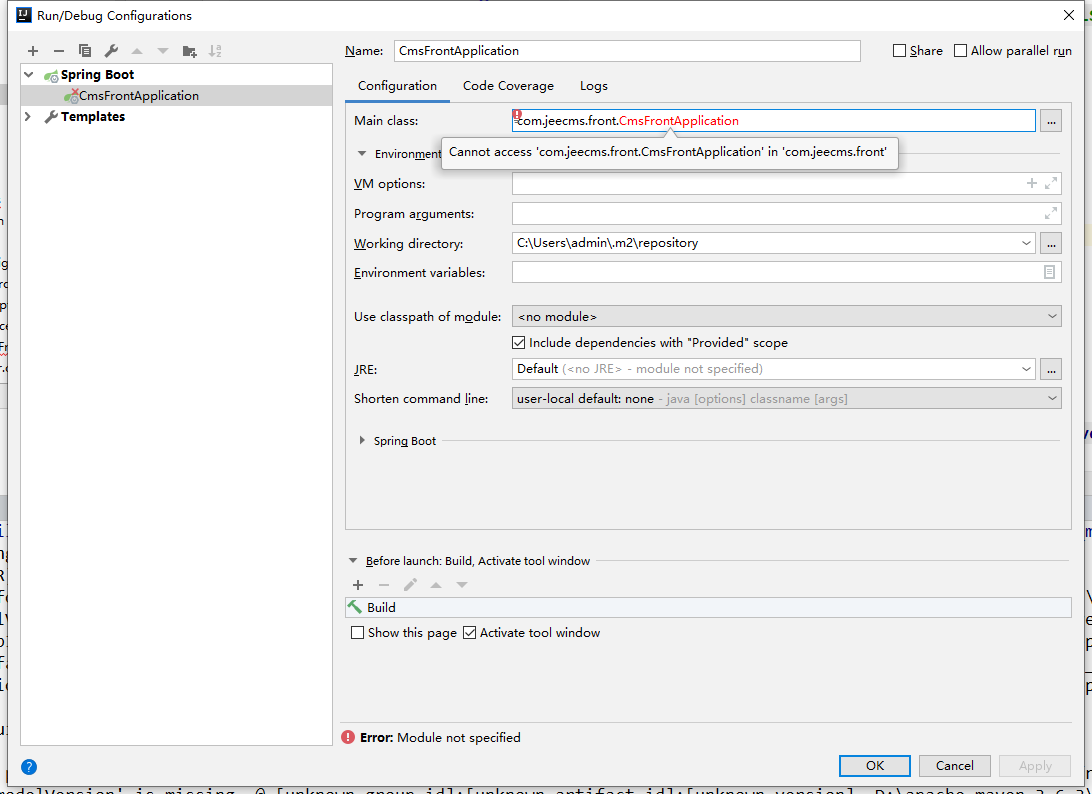Browse for Main class using ellipsis button
The width and height of the screenshot is (1092, 794).
pyautogui.click(x=1050, y=121)
